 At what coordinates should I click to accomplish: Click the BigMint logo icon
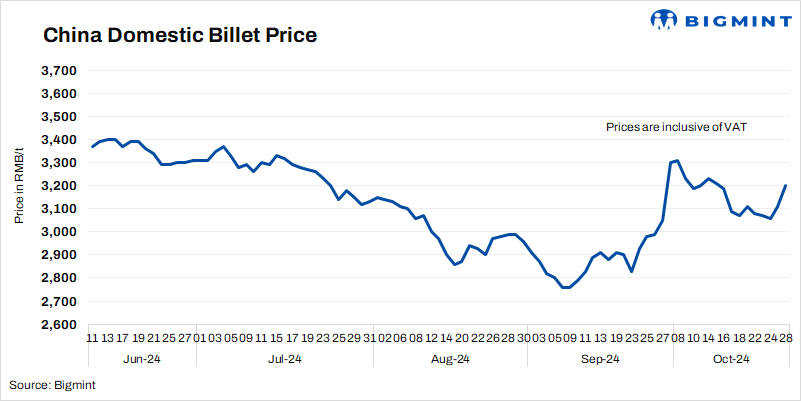[665, 20]
